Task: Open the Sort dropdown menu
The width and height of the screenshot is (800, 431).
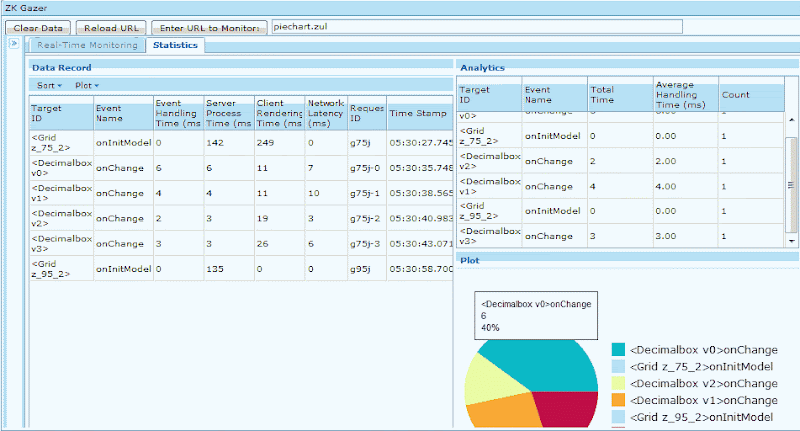Action: (x=49, y=86)
